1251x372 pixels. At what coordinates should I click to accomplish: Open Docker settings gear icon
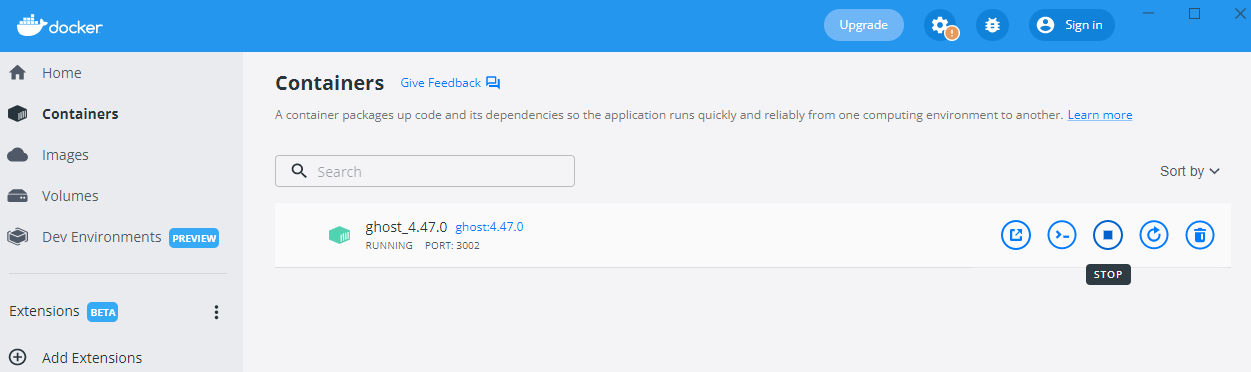tap(939, 25)
